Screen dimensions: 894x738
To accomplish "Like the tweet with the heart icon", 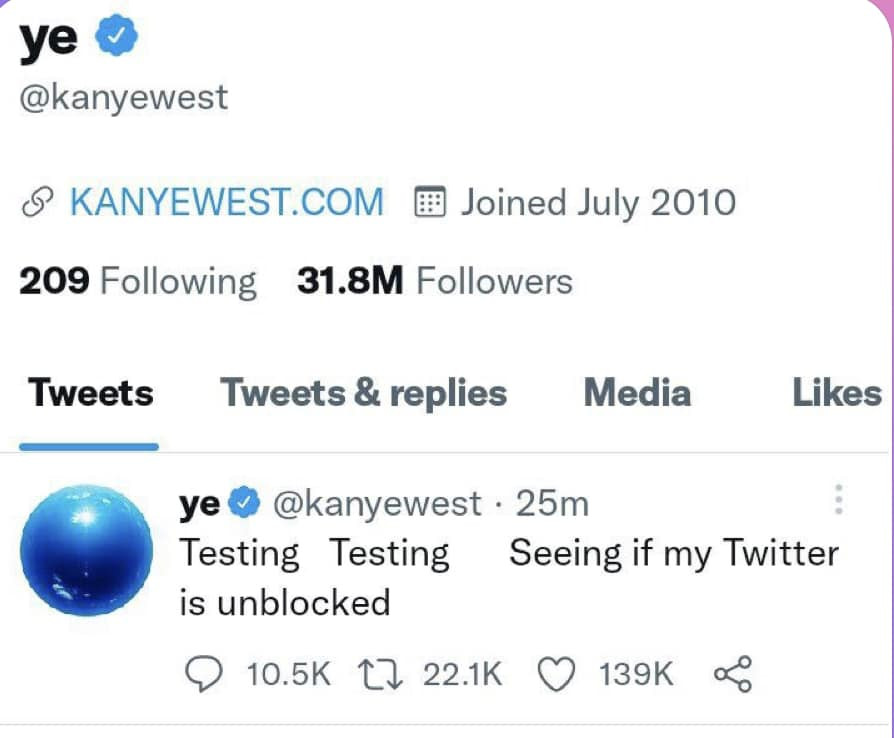I will 555,675.
